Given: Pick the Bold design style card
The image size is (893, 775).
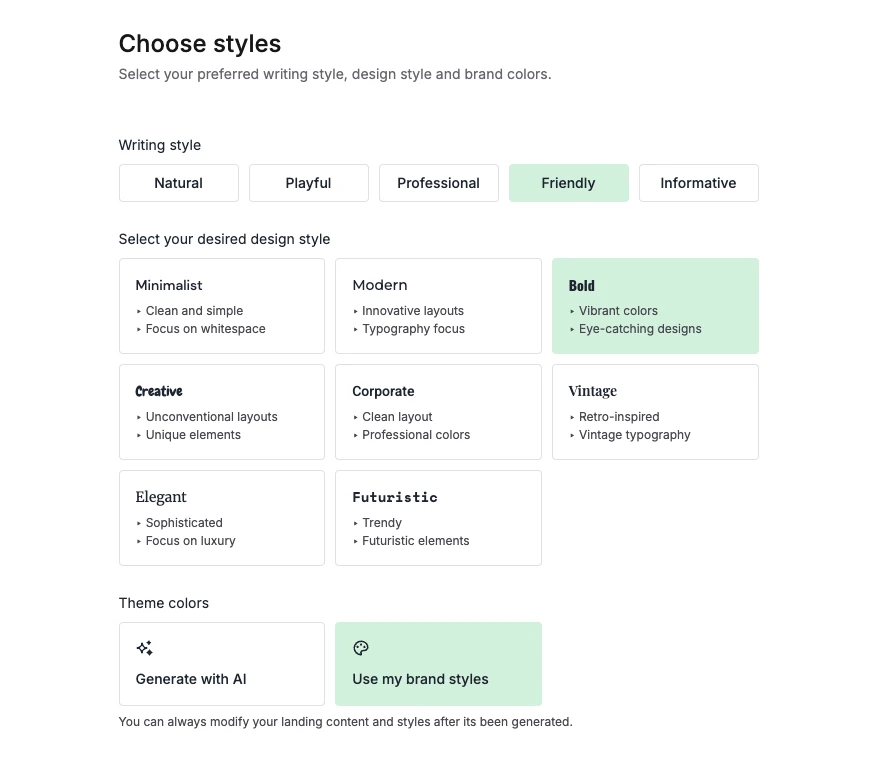Looking at the screenshot, I should [x=655, y=305].
